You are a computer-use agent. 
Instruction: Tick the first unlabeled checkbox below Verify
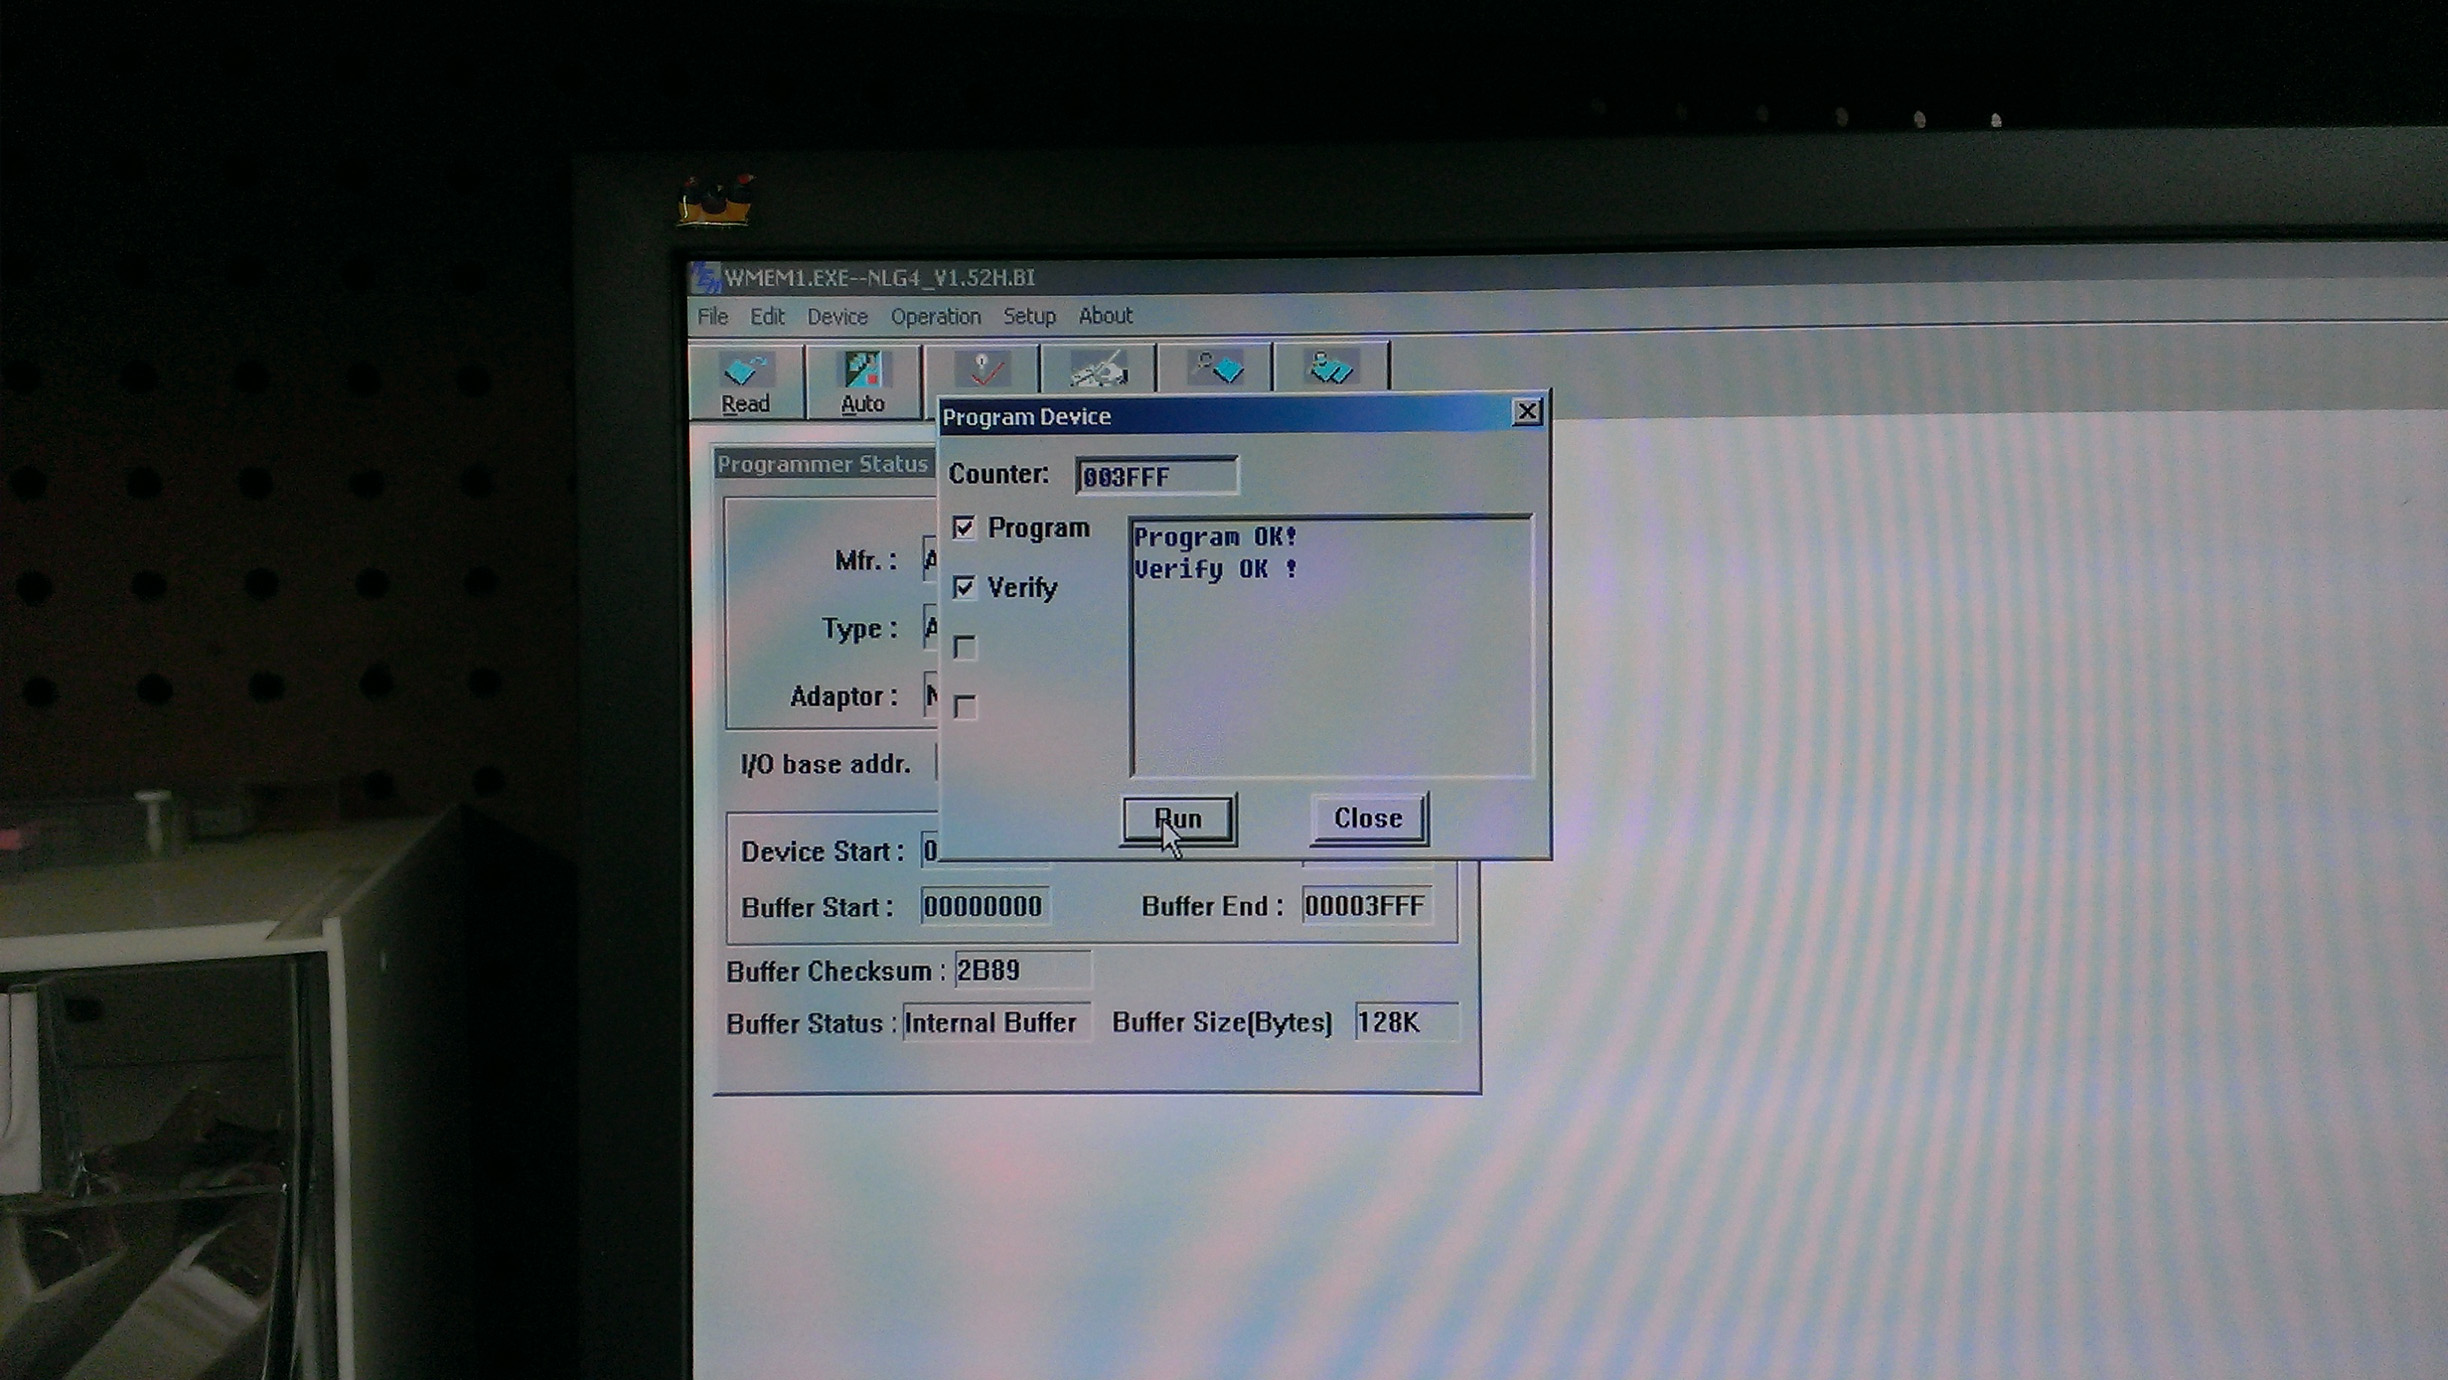pos(965,648)
